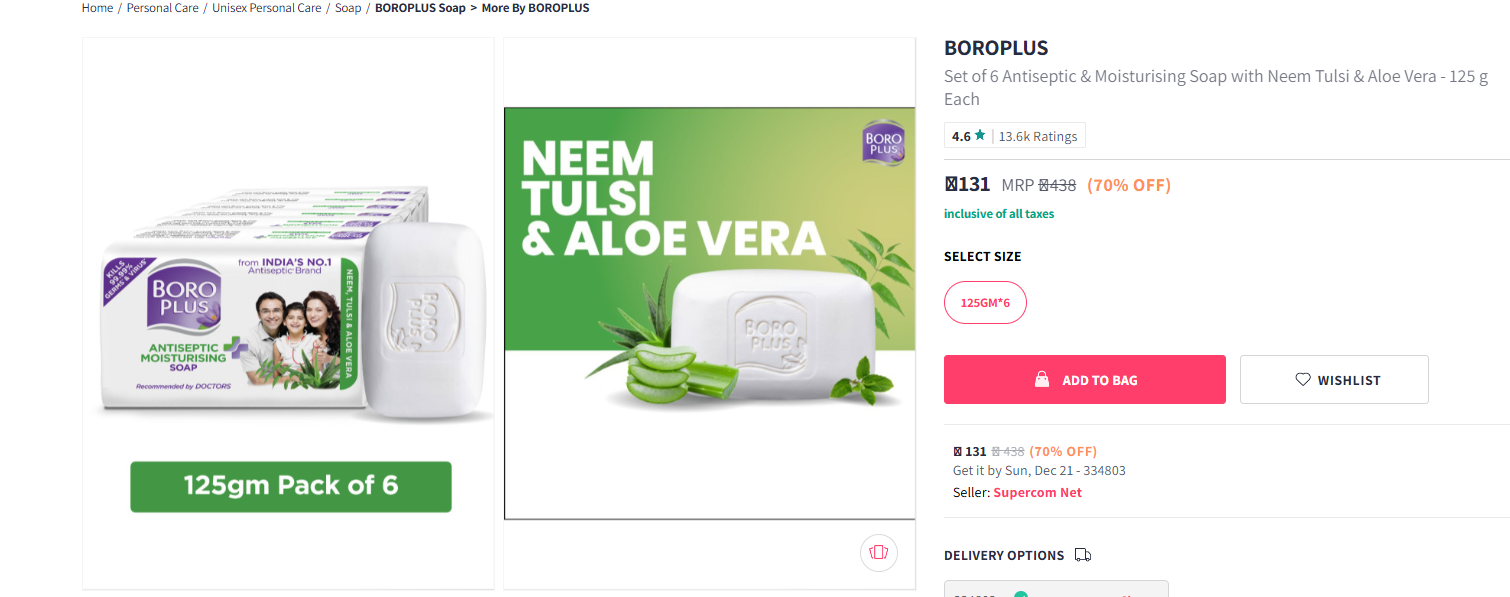Click the teal rating star icon

(x=980, y=136)
